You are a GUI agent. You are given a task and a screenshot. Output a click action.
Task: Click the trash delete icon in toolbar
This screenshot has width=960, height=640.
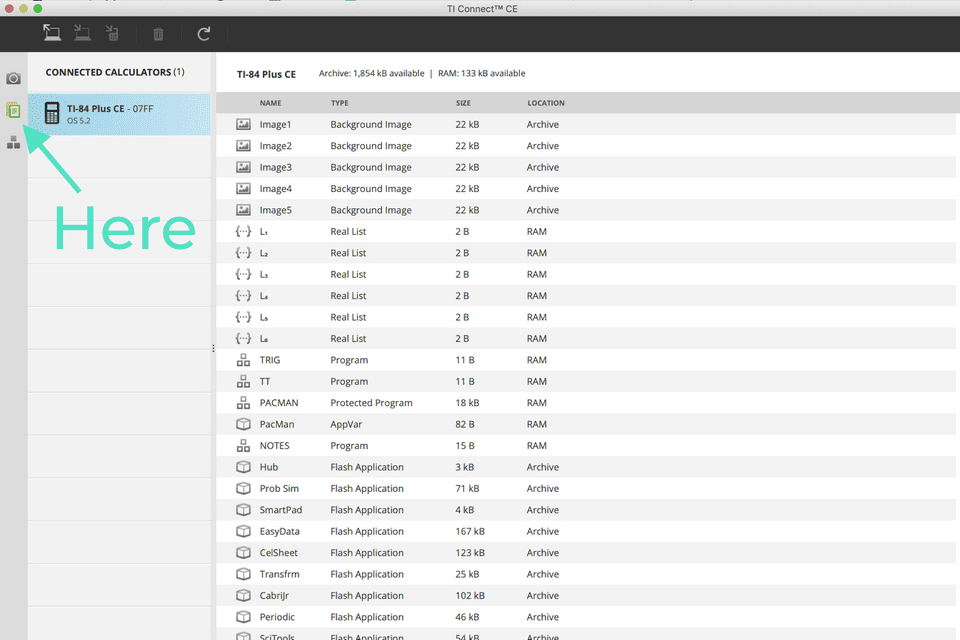pos(158,34)
